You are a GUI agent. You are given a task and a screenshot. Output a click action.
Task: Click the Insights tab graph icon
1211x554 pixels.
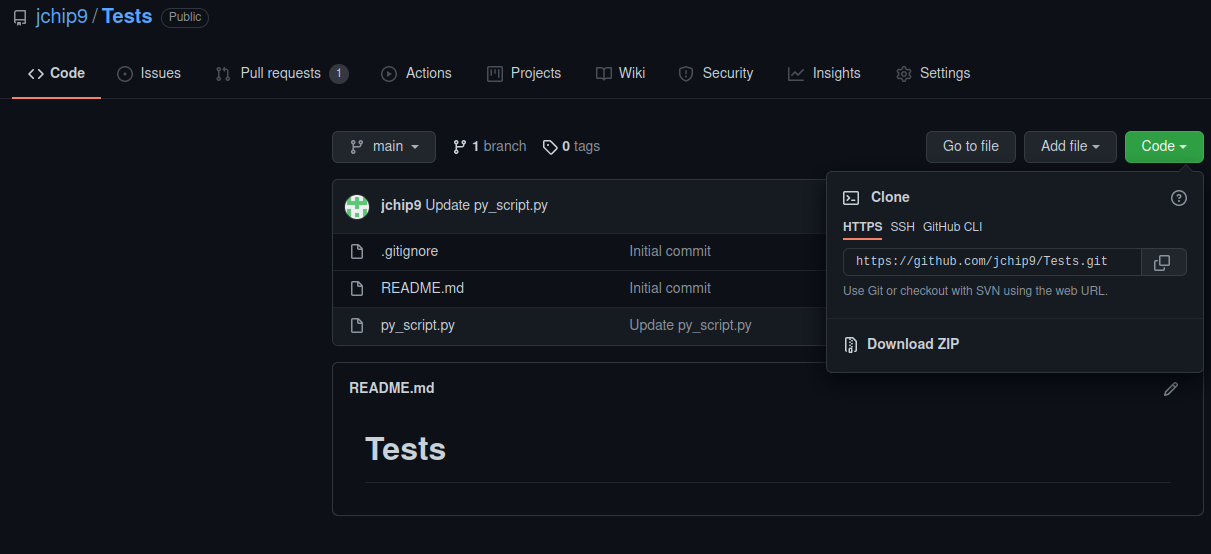pos(796,74)
